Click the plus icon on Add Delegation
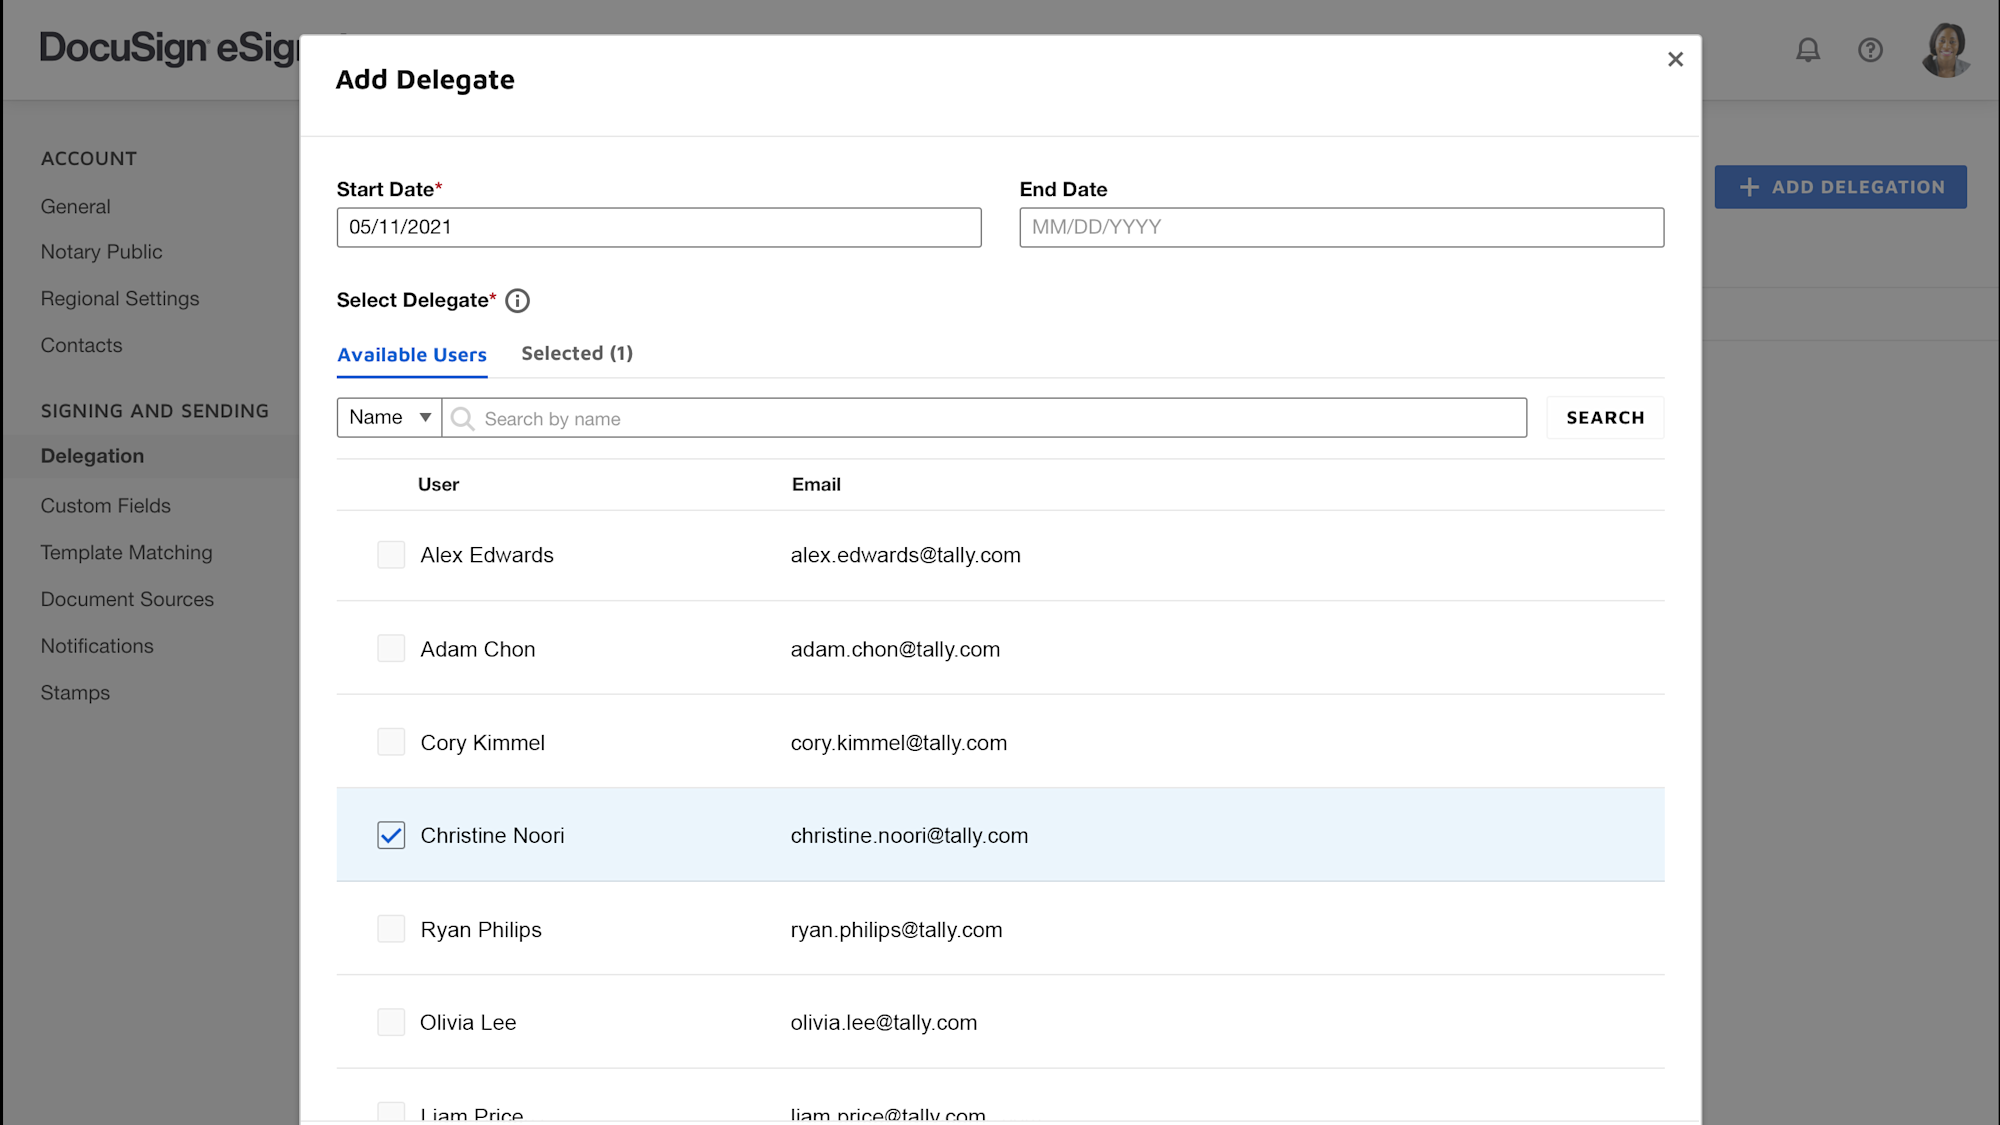 (1748, 187)
